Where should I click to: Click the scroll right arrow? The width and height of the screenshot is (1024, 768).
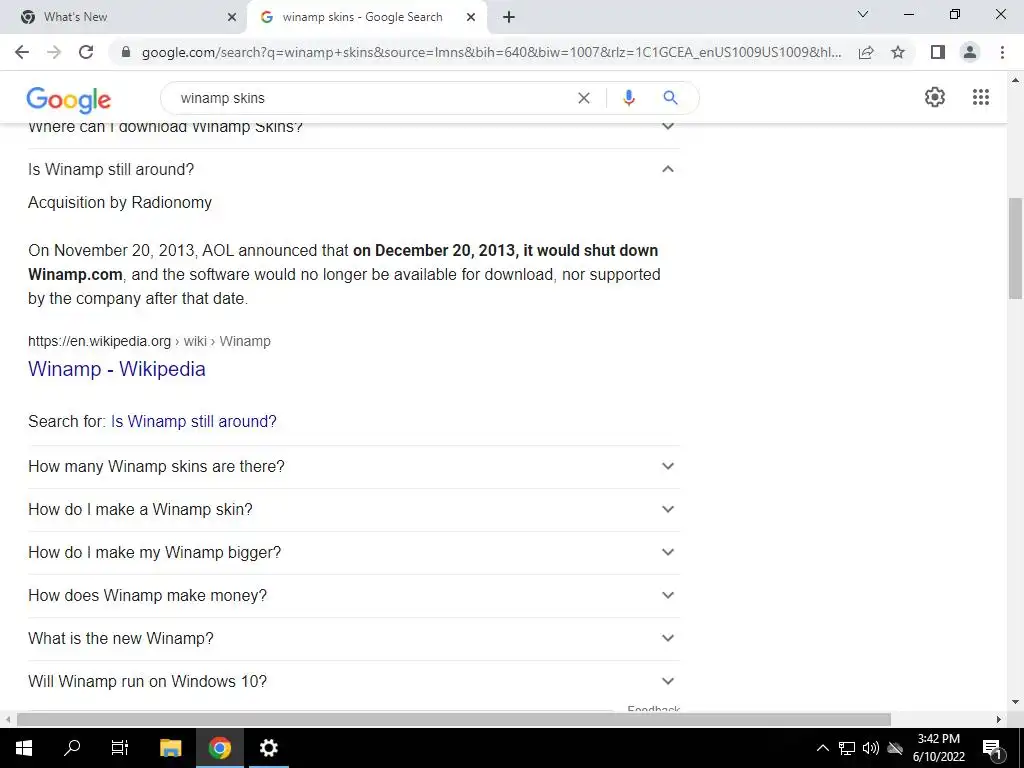(999, 720)
